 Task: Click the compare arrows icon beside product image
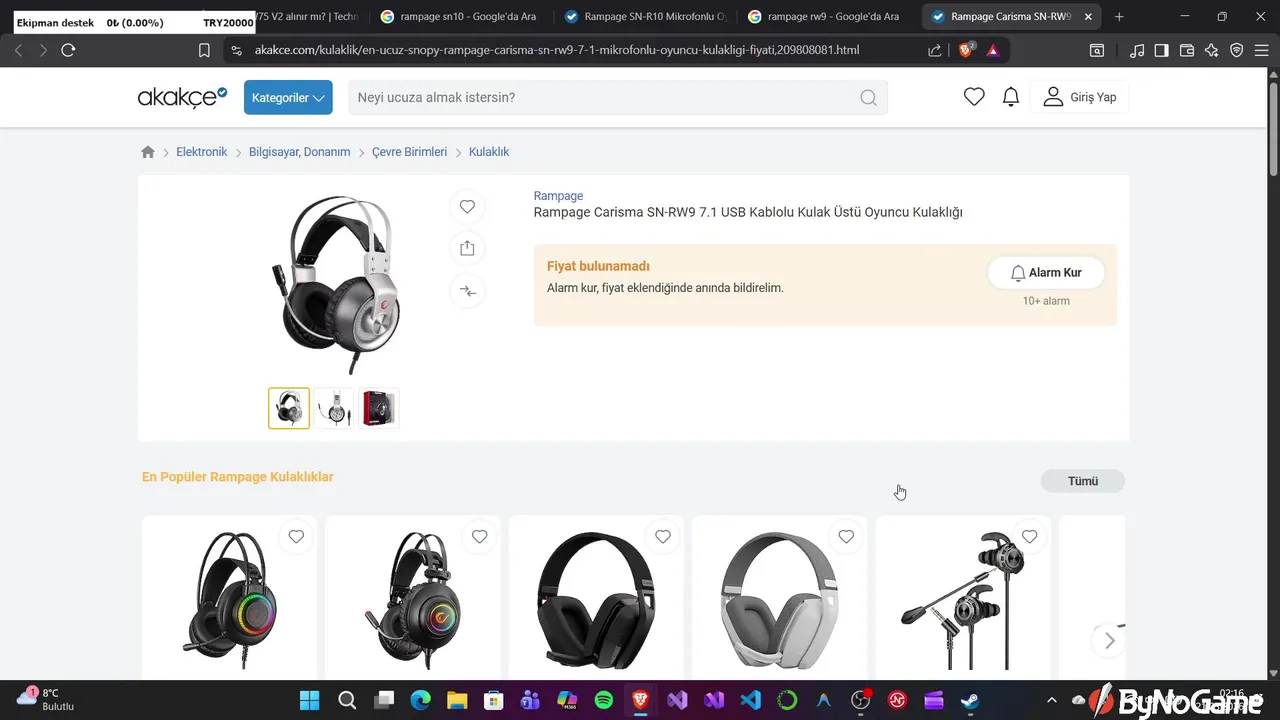tap(467, 291)
